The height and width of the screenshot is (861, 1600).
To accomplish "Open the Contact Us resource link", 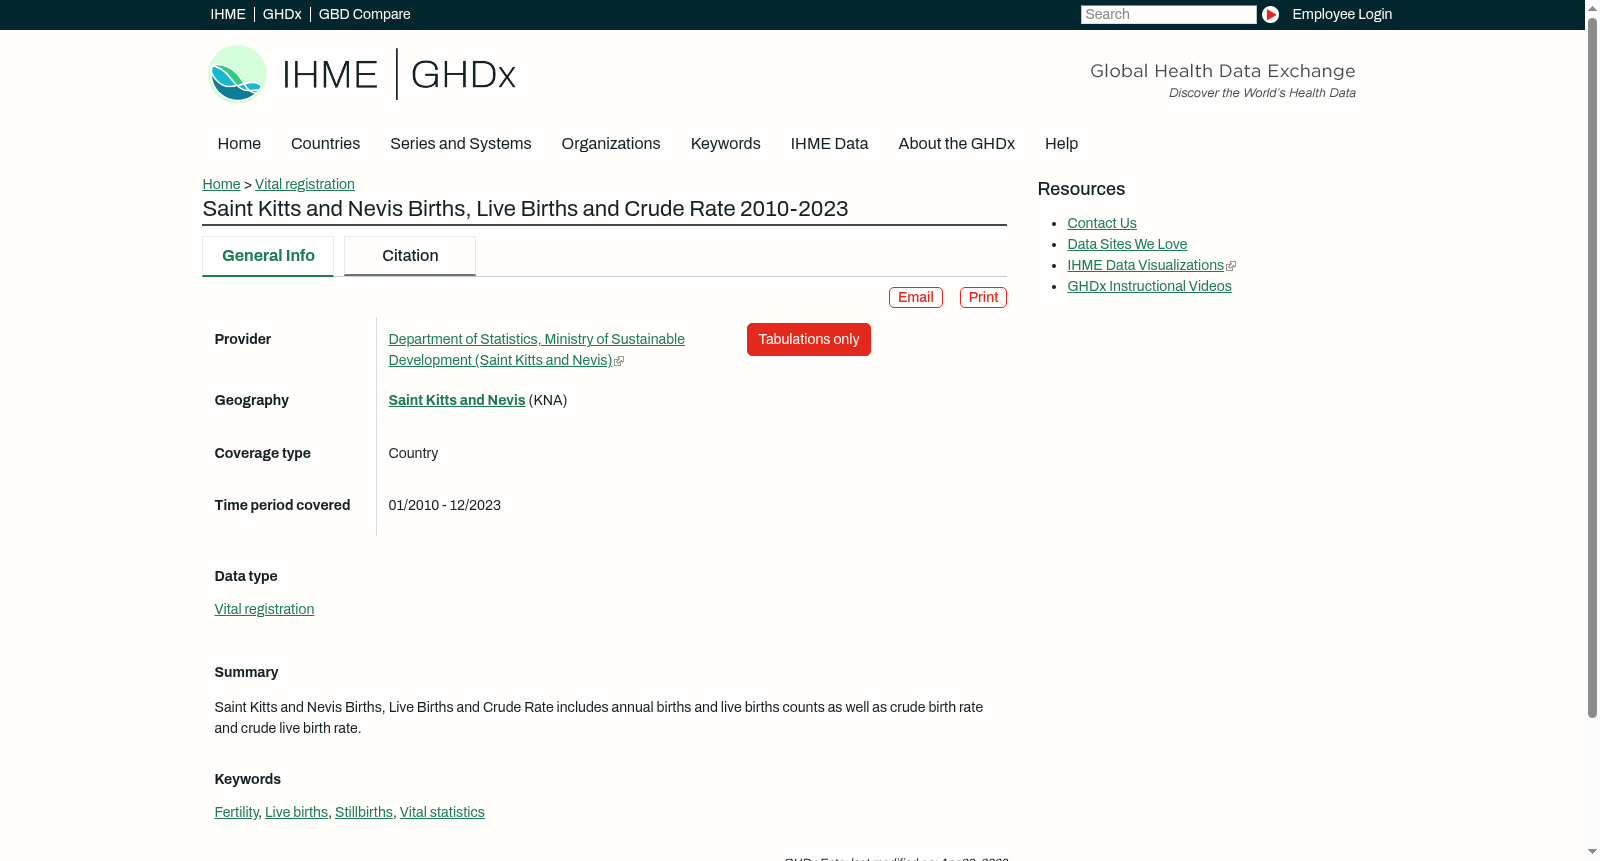I will click(1102, 223).
